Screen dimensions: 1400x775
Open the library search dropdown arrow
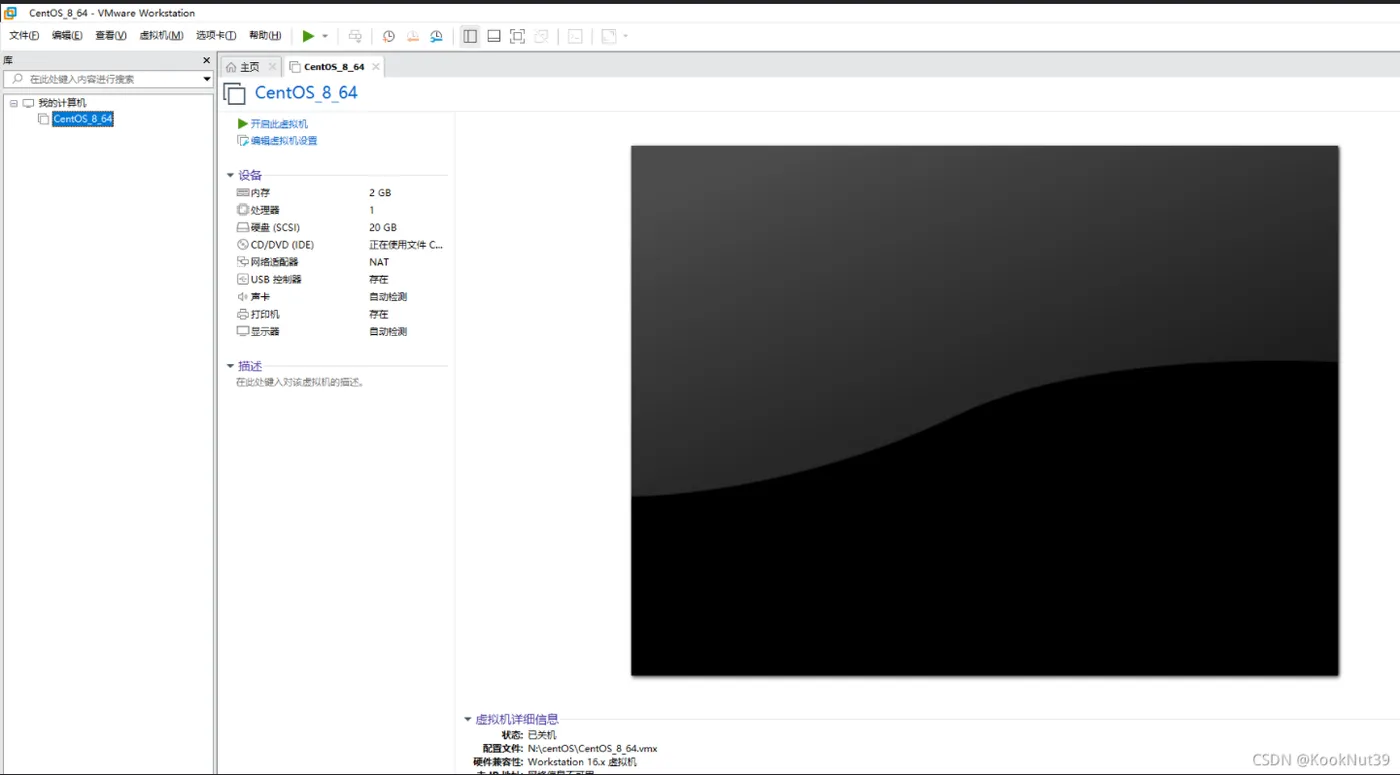207,79
